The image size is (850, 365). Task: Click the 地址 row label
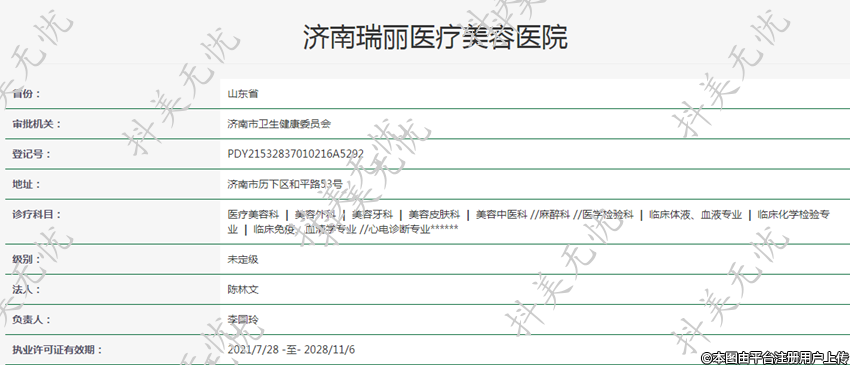pyautogui.click(x=27, y=184)
